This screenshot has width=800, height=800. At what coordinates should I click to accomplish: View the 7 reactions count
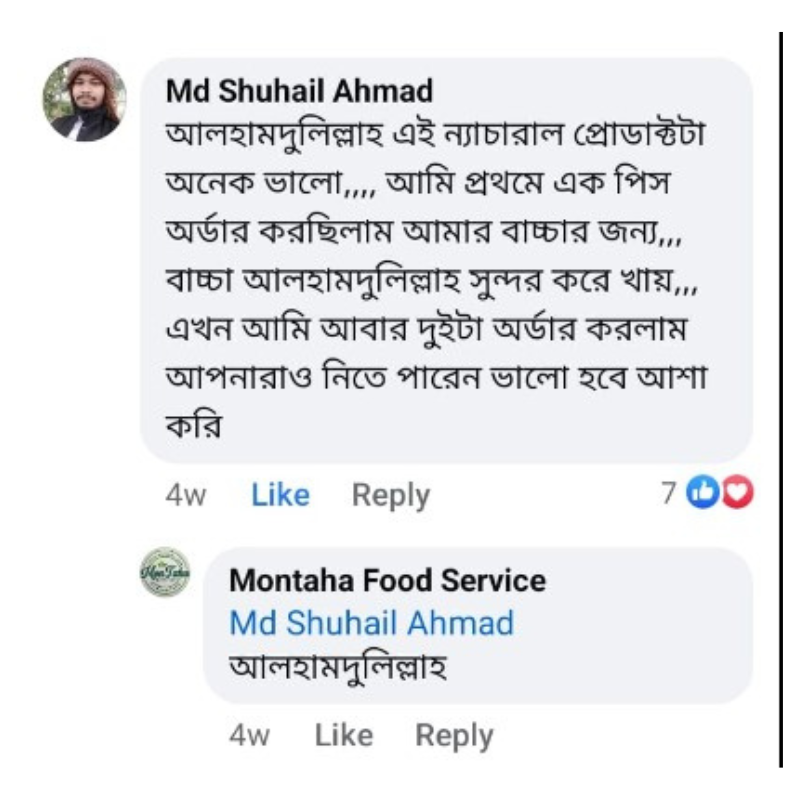[x=668, y=492]
